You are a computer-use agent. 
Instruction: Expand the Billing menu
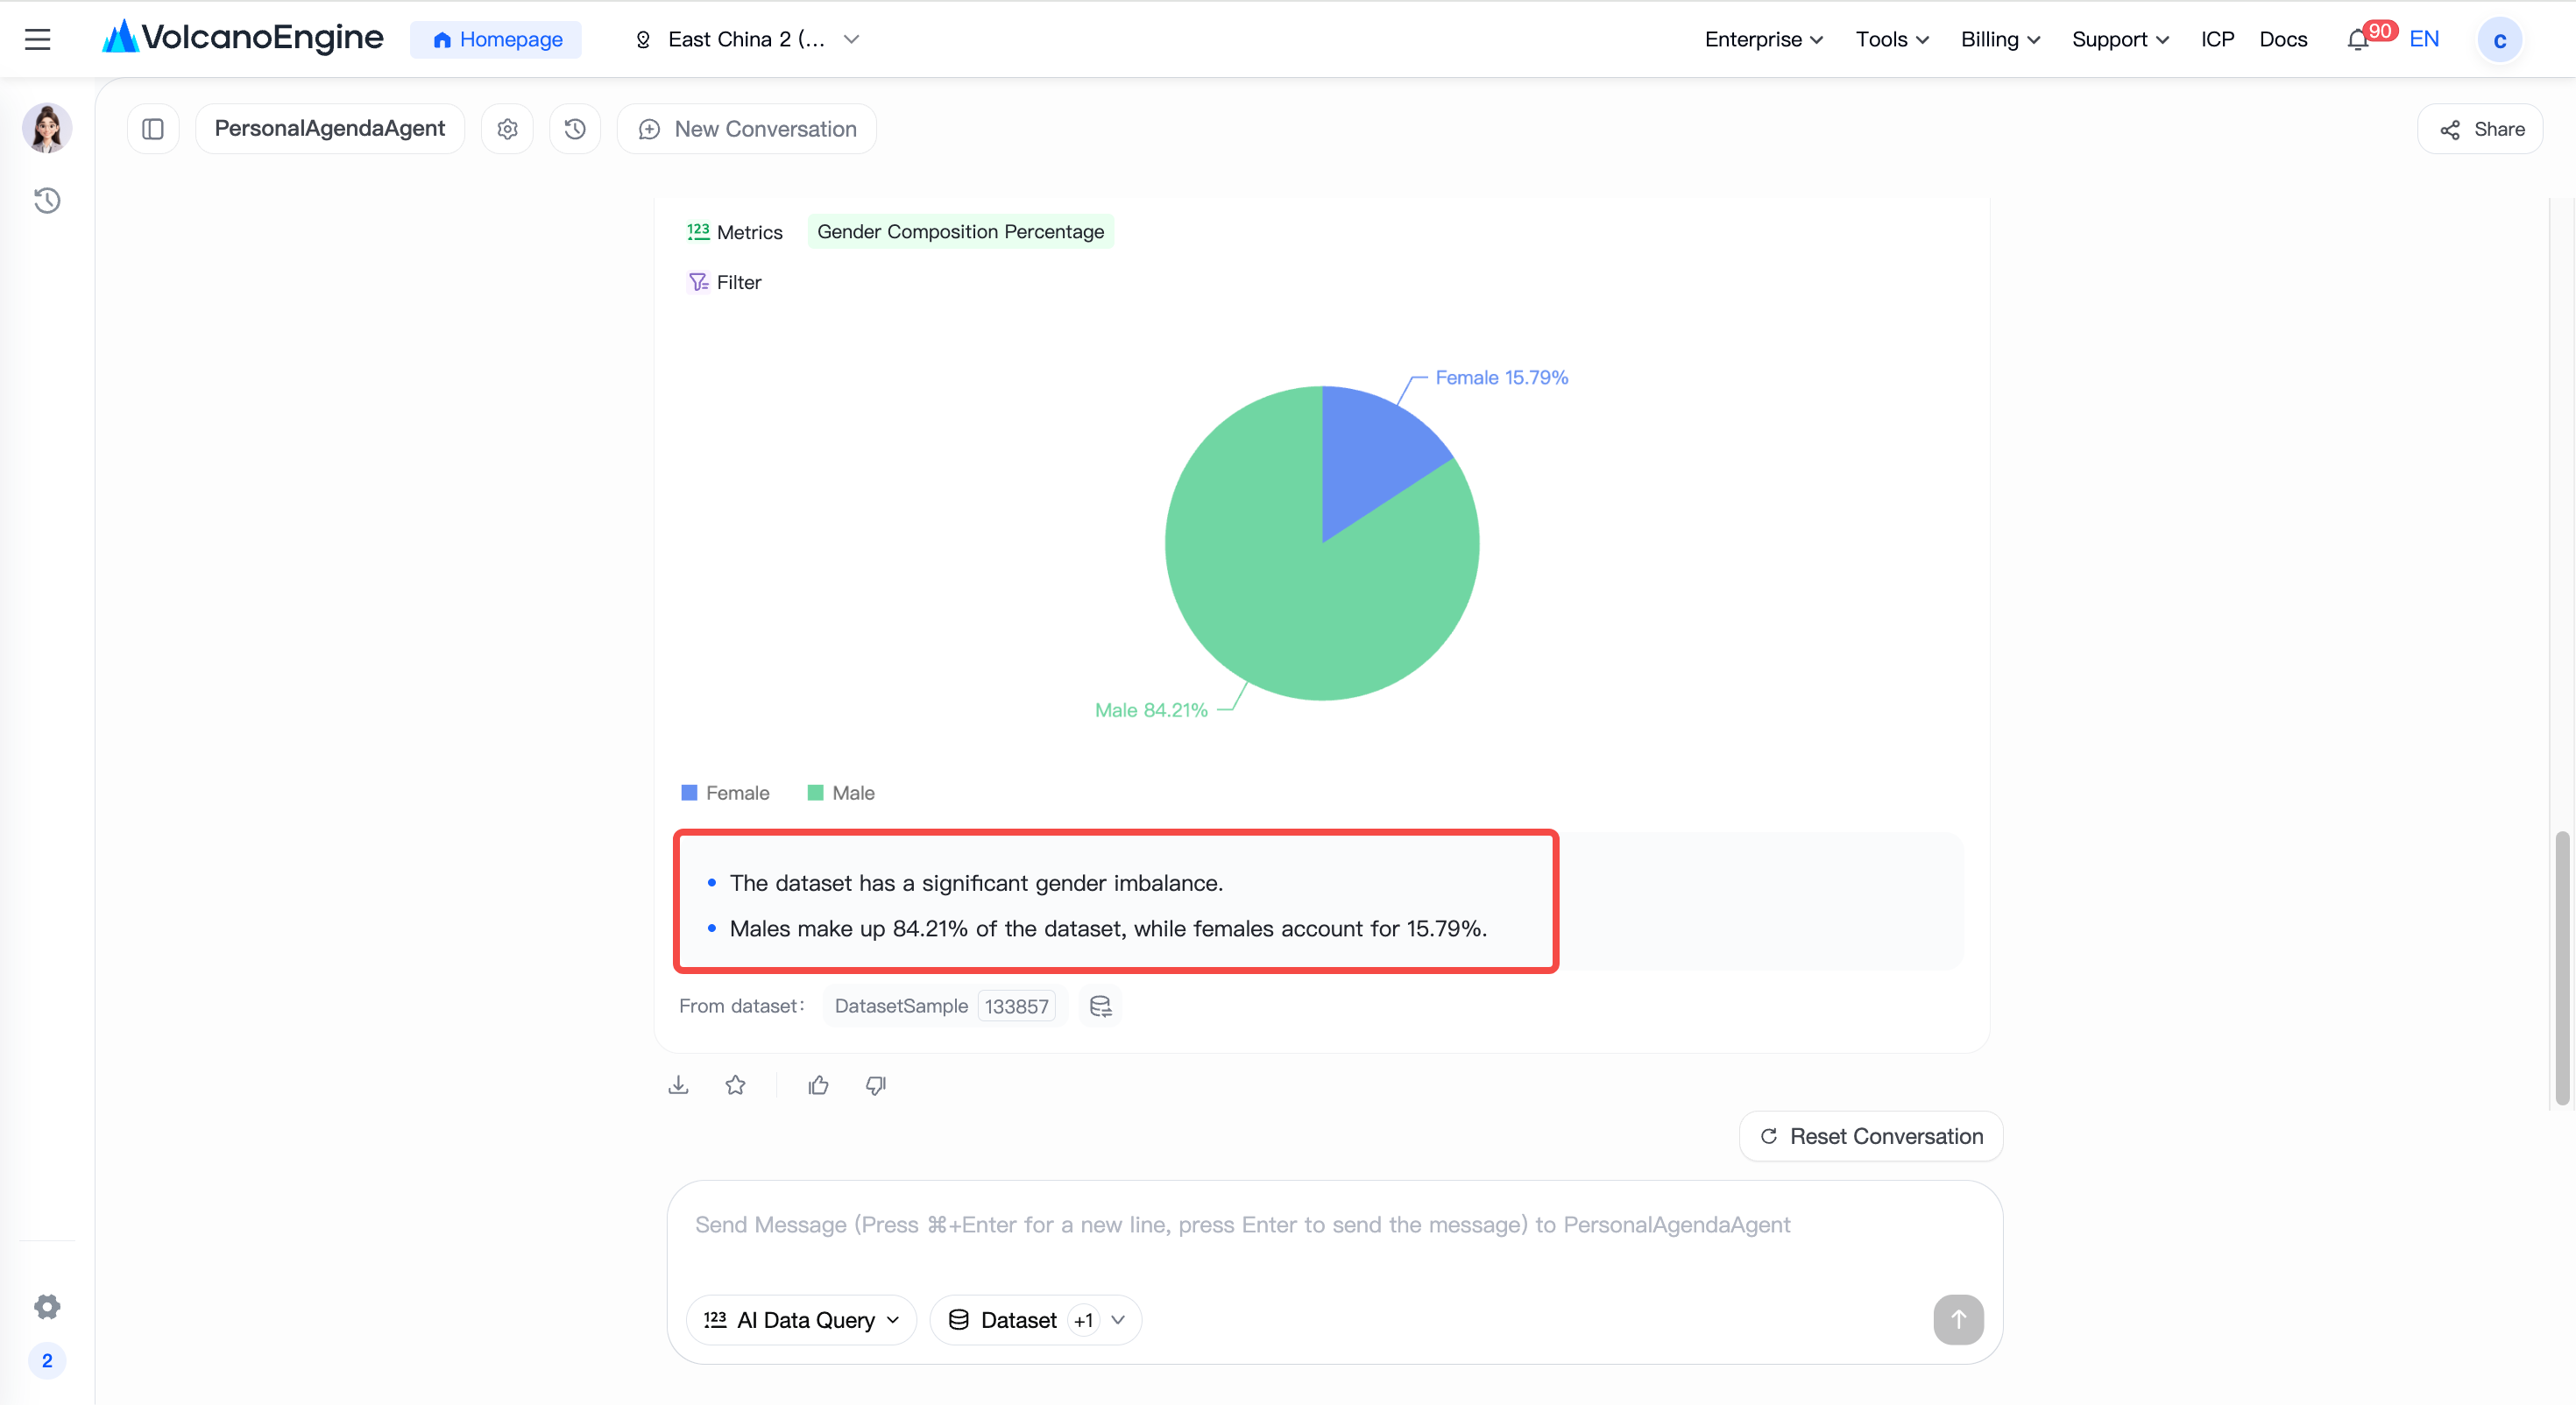coord(2000,39)
